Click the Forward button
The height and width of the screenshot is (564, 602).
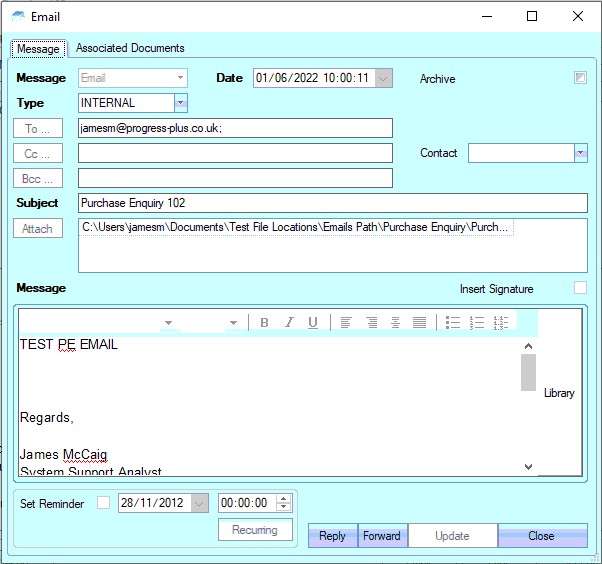pos(382,536)
